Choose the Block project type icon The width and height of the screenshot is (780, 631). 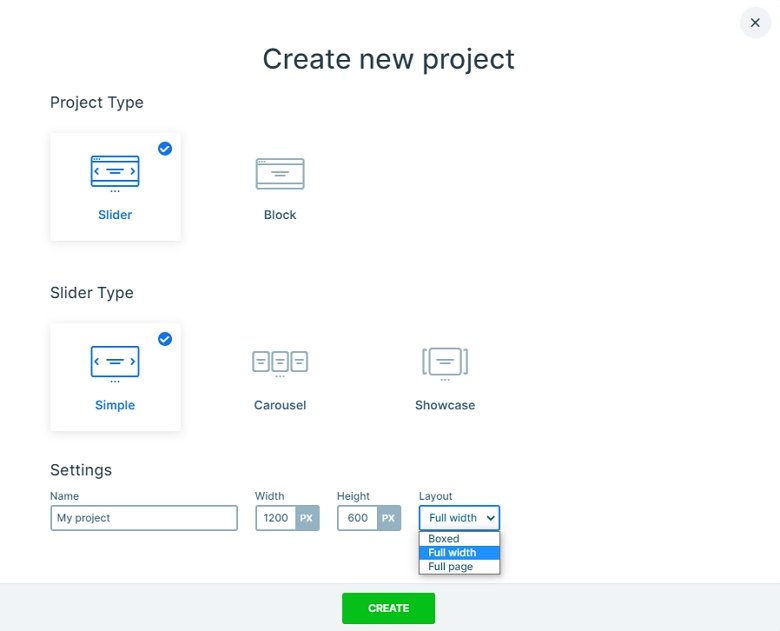point(280,174)
